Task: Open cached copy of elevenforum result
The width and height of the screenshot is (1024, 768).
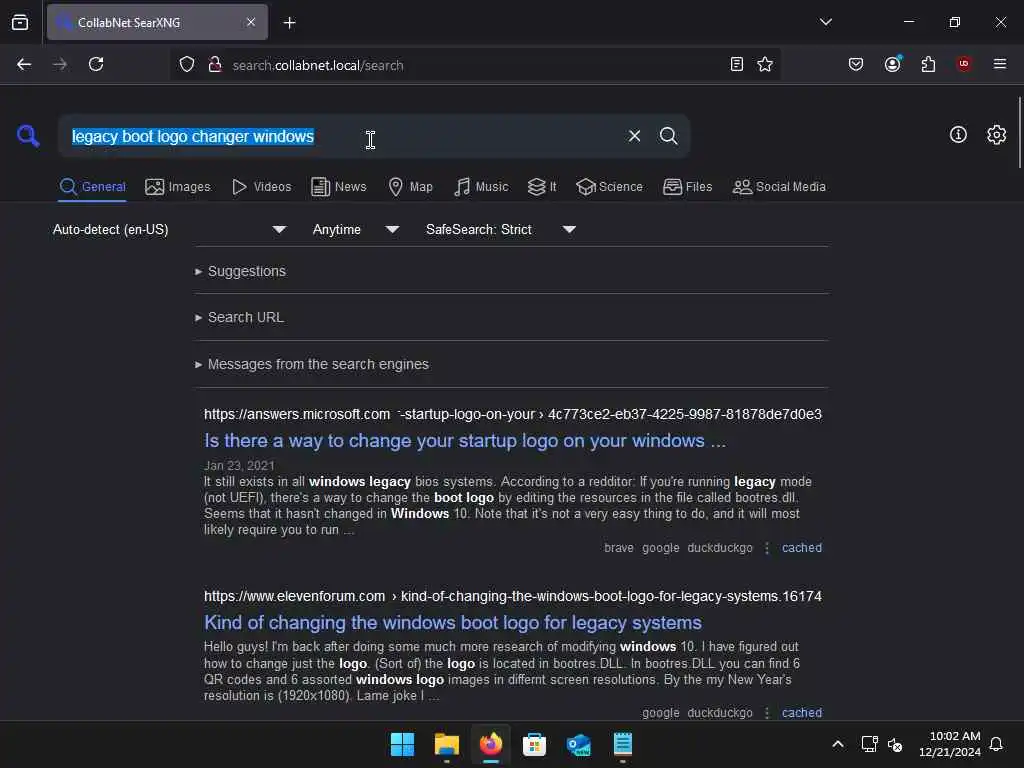Action: [802, 712]
